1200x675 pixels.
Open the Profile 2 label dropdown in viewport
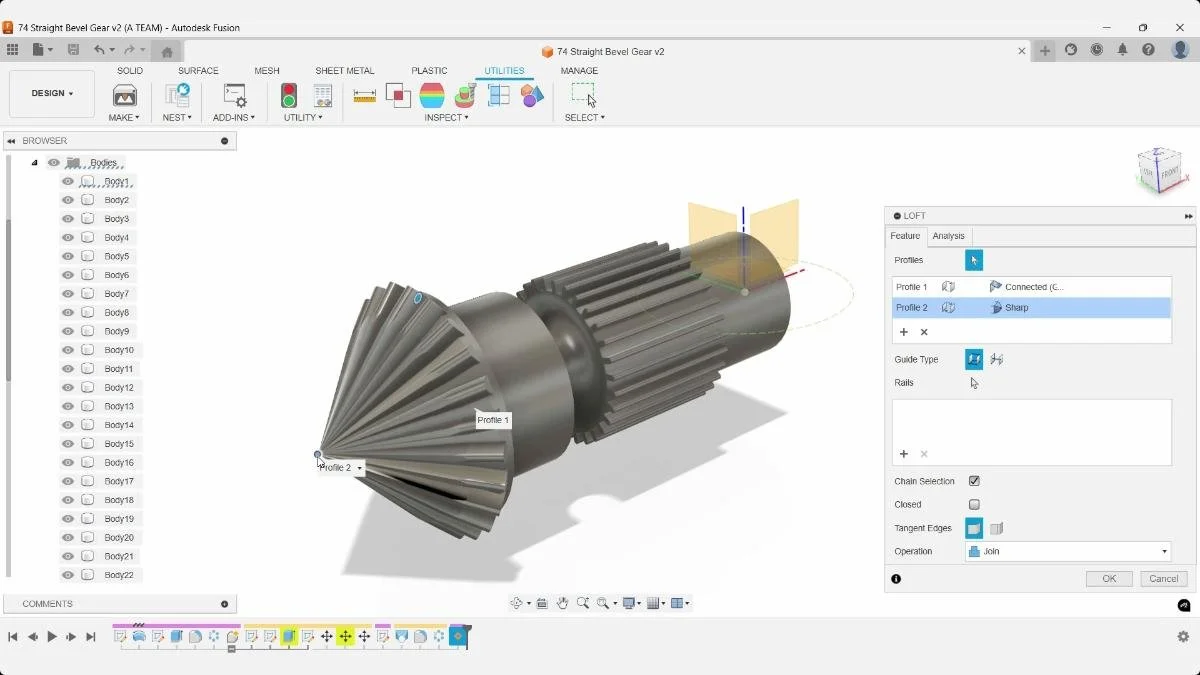click(x=359, y=468)
